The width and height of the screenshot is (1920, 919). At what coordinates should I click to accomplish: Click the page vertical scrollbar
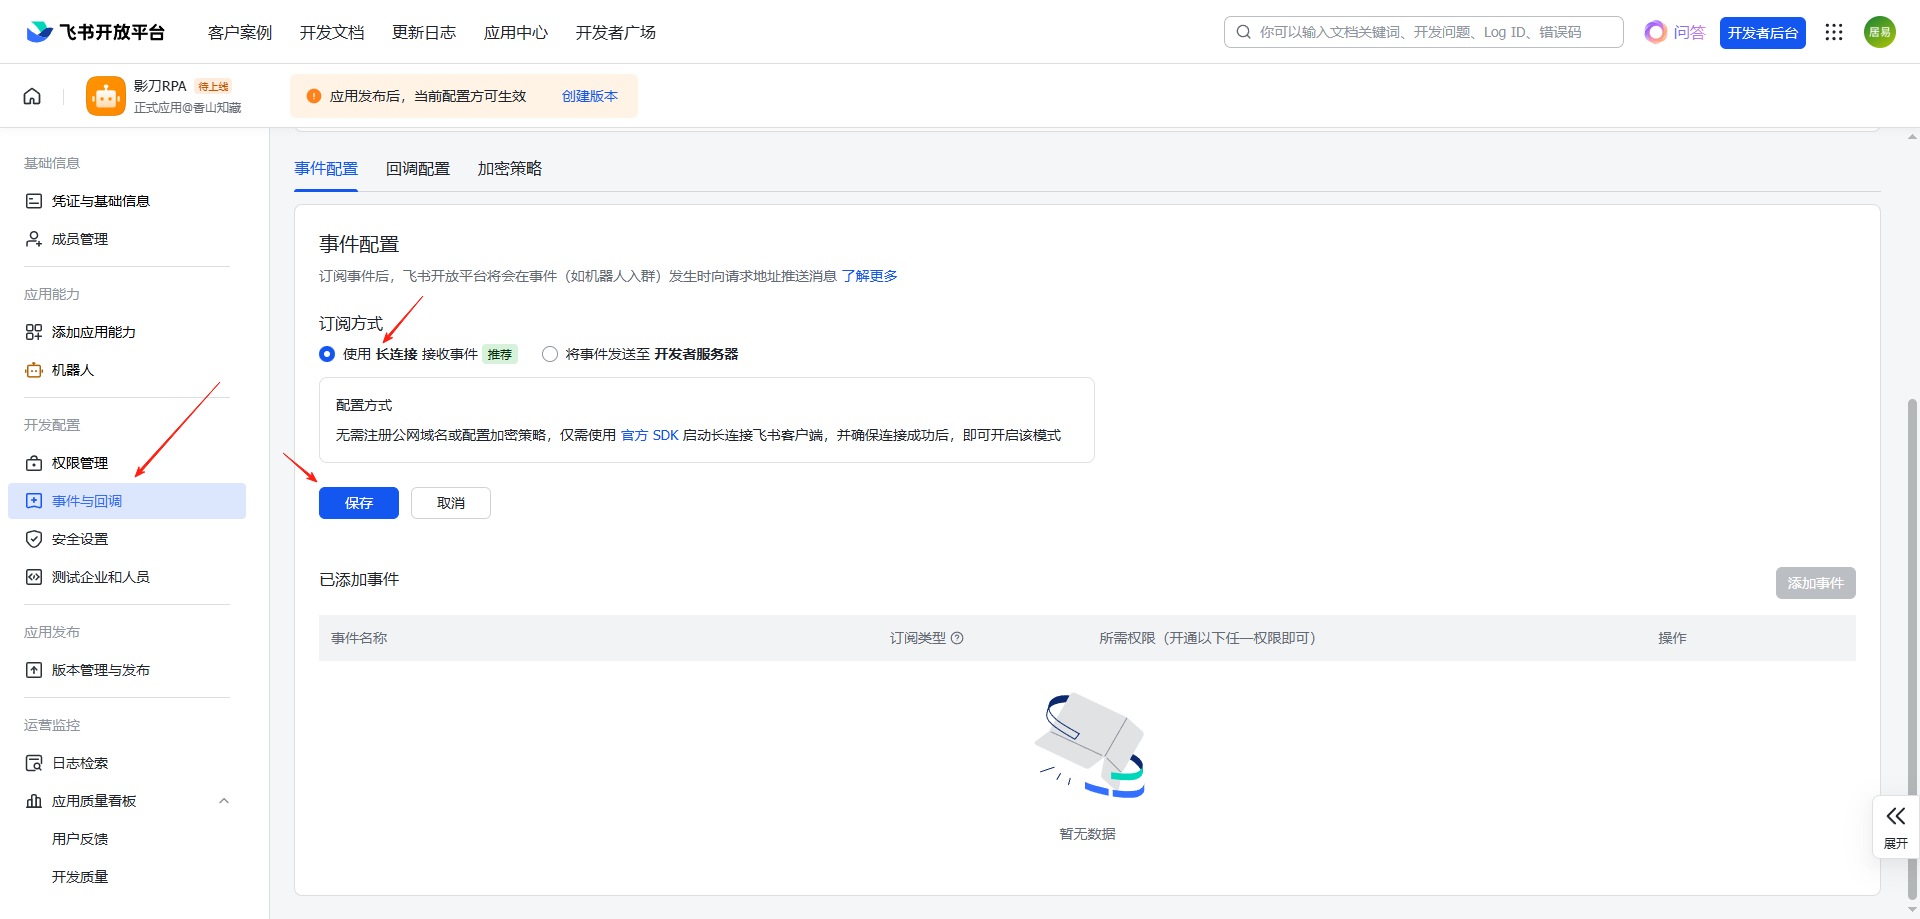pyautogui.click(x=1912, y=600)
